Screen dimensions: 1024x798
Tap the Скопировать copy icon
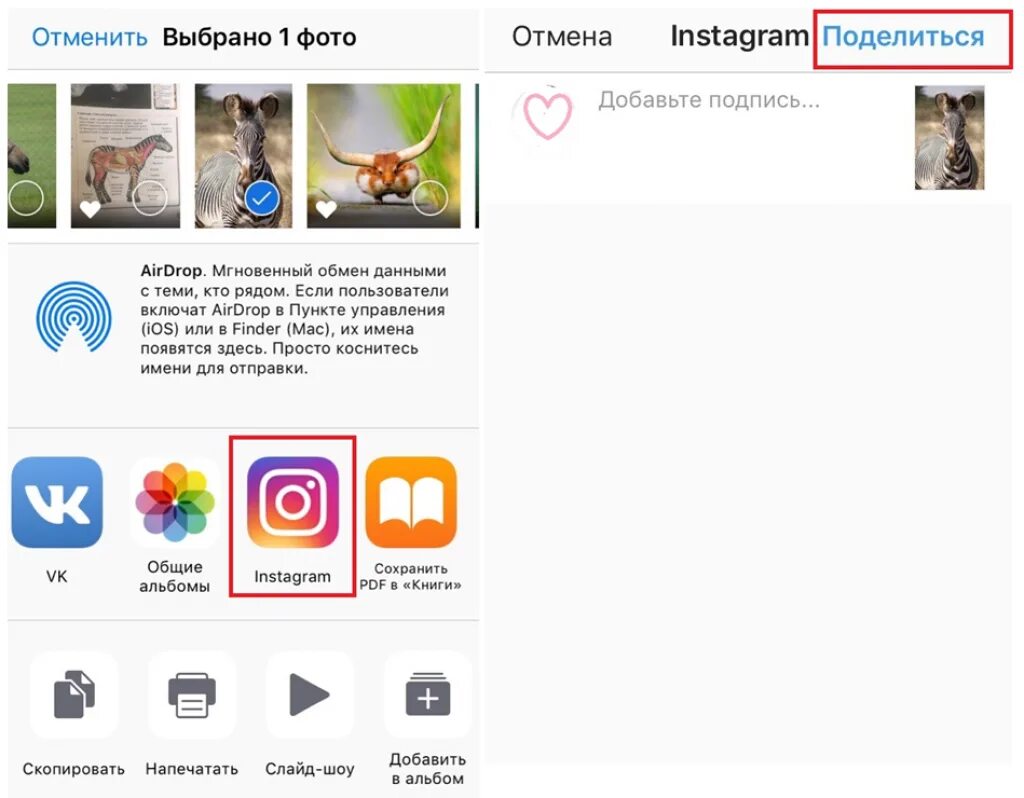tap(74, 695)
